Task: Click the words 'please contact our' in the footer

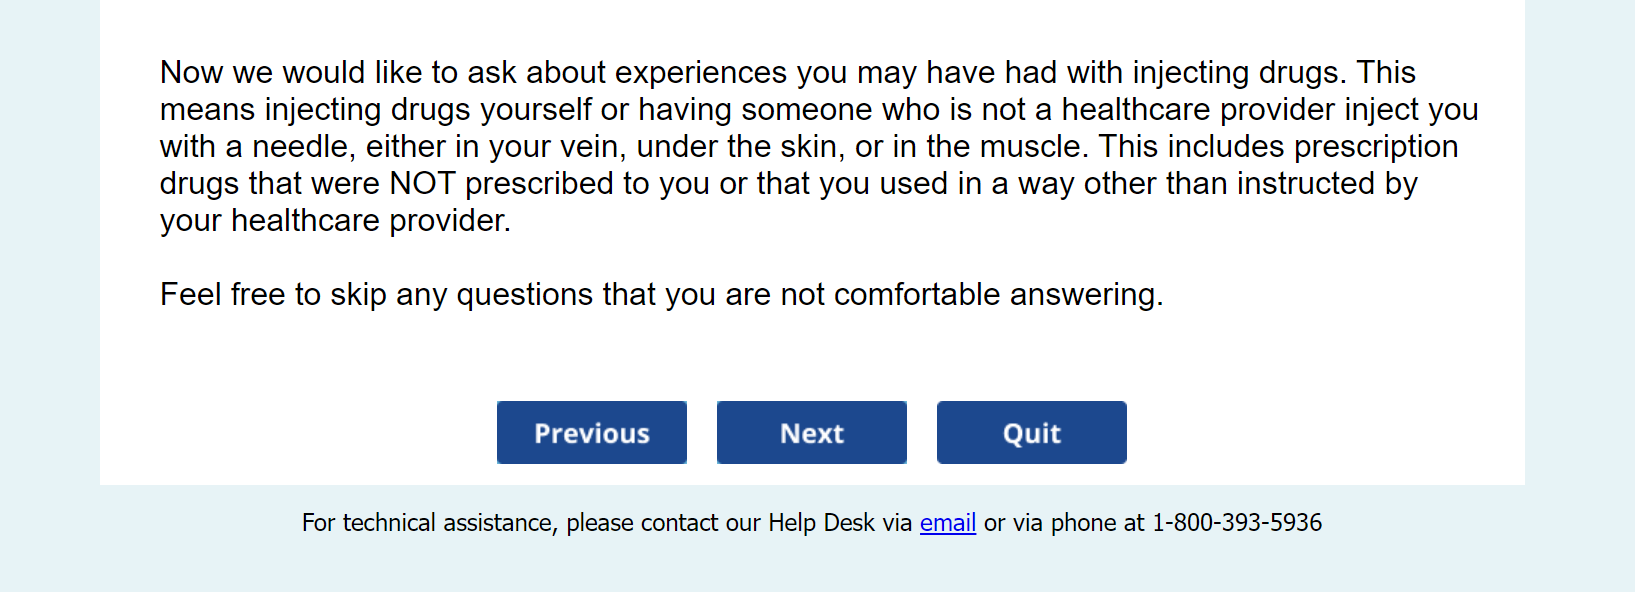Action: click(x=663, y=523)
